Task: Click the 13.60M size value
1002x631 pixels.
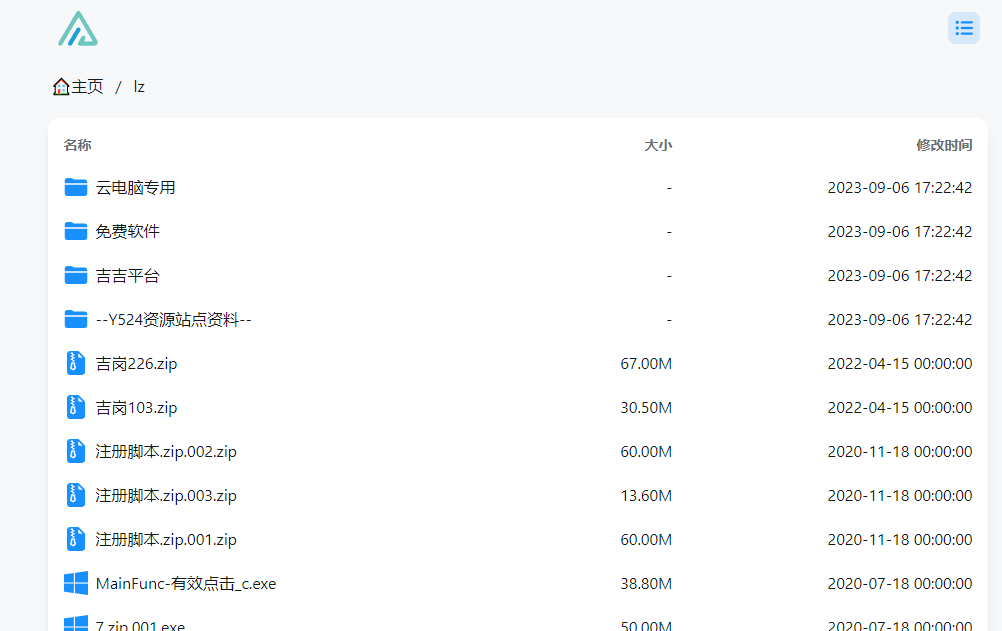Action: click(646, 496)
